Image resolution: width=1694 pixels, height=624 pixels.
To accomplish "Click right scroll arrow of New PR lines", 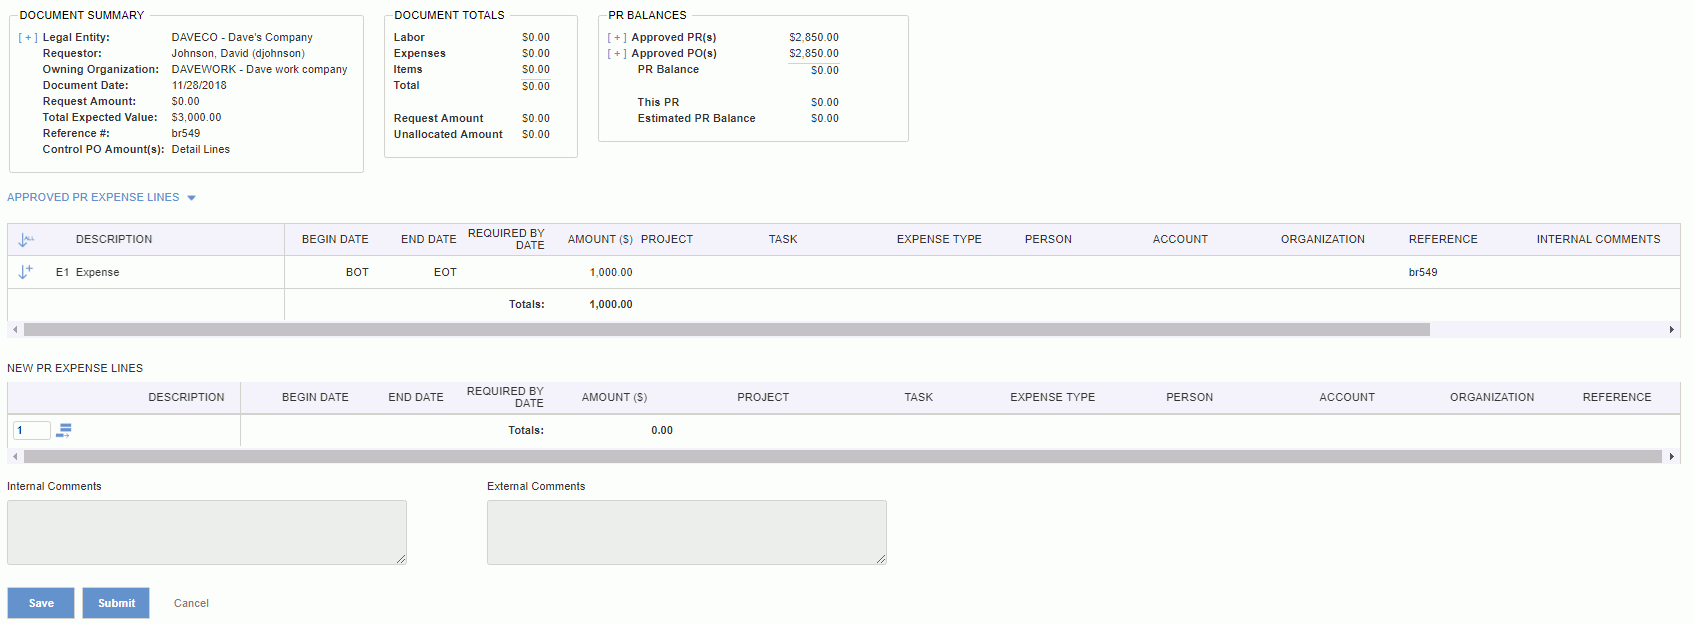I will pos(1672,457).
